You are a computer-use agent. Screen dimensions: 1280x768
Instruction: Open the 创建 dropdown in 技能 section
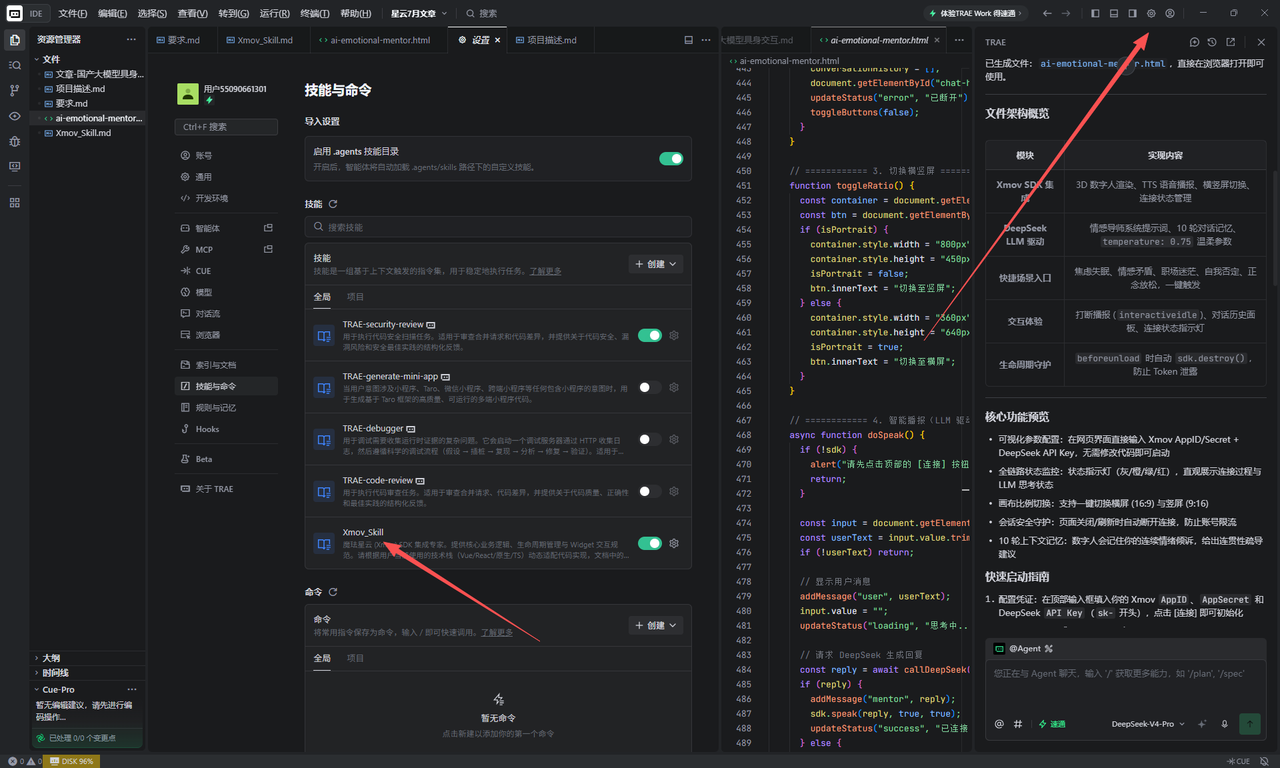tap(656, 264)
